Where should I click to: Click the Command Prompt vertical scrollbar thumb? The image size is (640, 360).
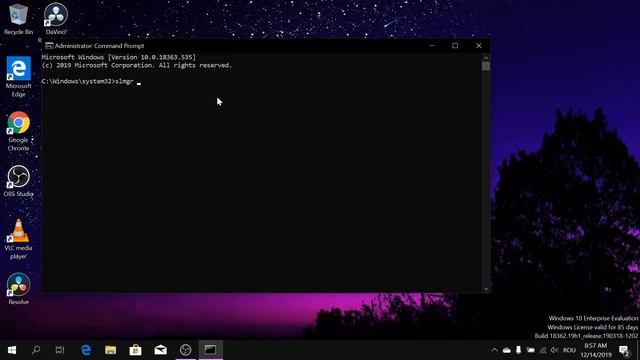pos(486,66)
